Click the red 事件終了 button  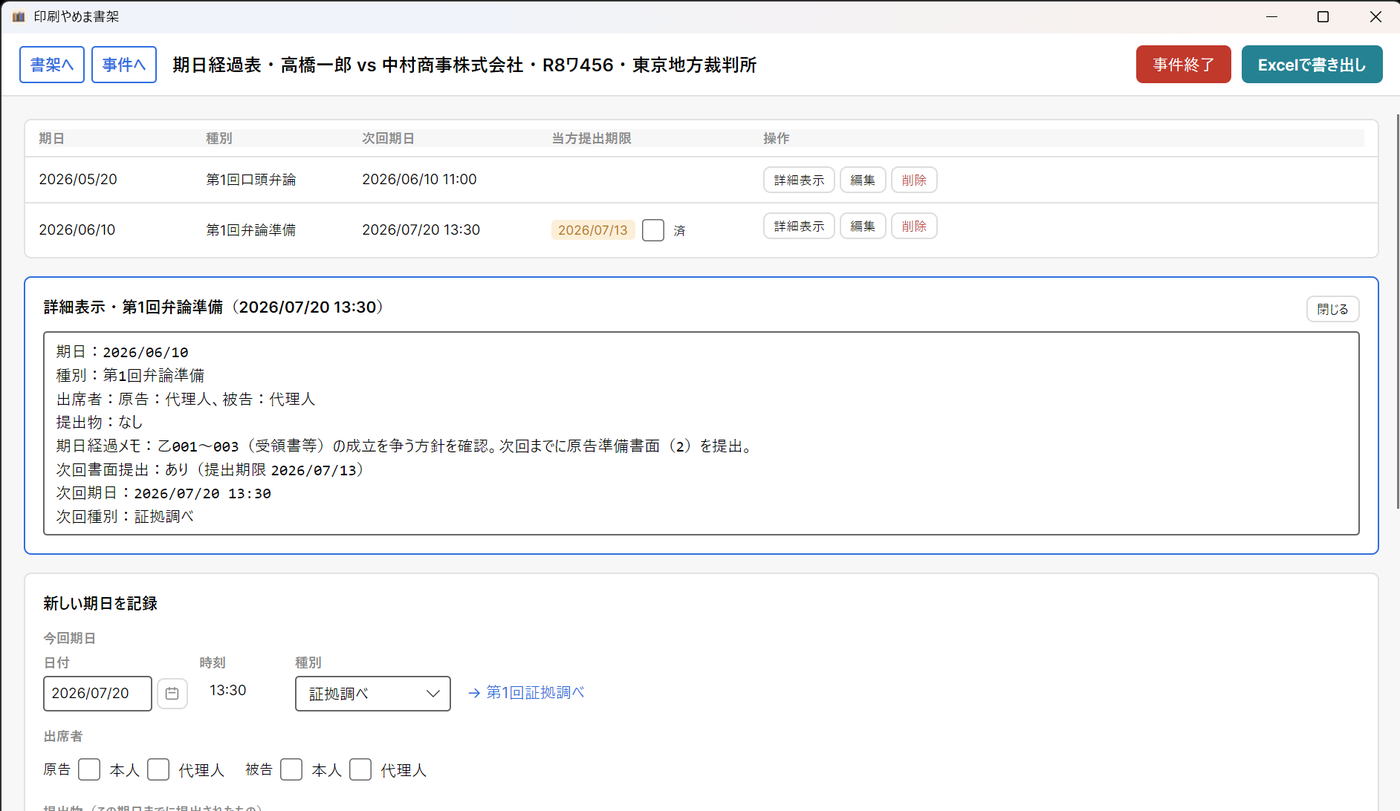(1183, 65)
